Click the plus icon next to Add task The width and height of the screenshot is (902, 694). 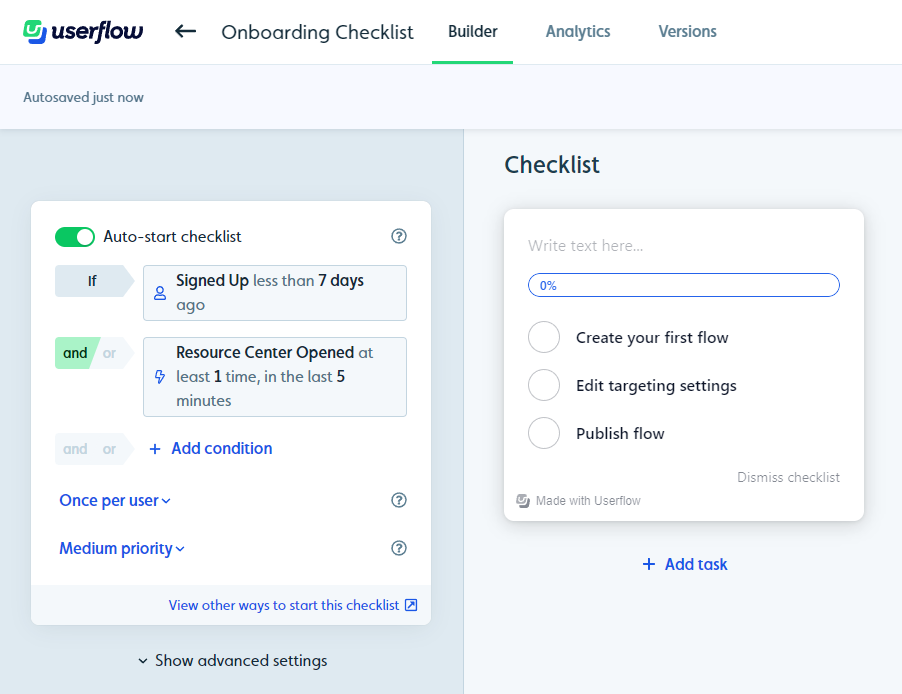click(649, 564)
